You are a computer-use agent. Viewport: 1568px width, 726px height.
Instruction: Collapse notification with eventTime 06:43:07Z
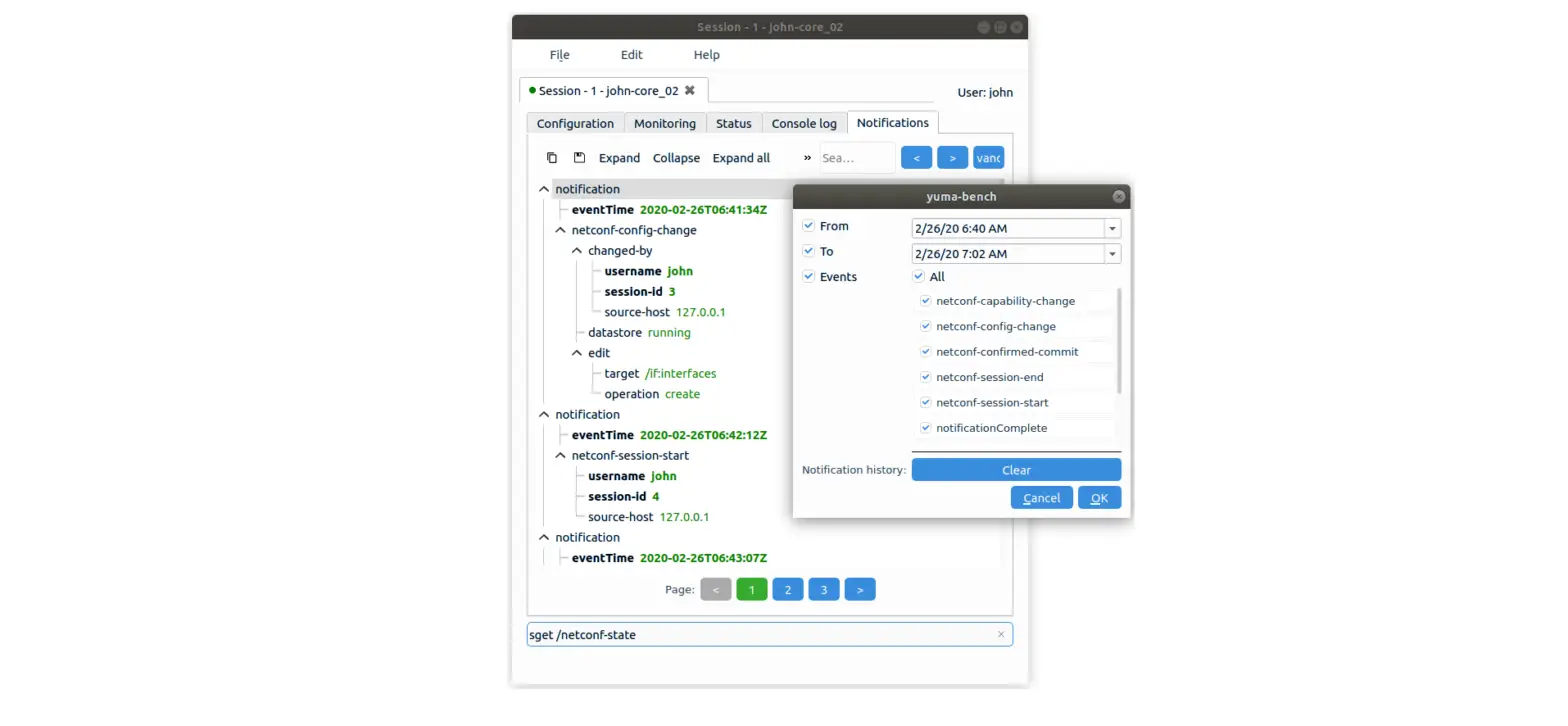point(544,537)
